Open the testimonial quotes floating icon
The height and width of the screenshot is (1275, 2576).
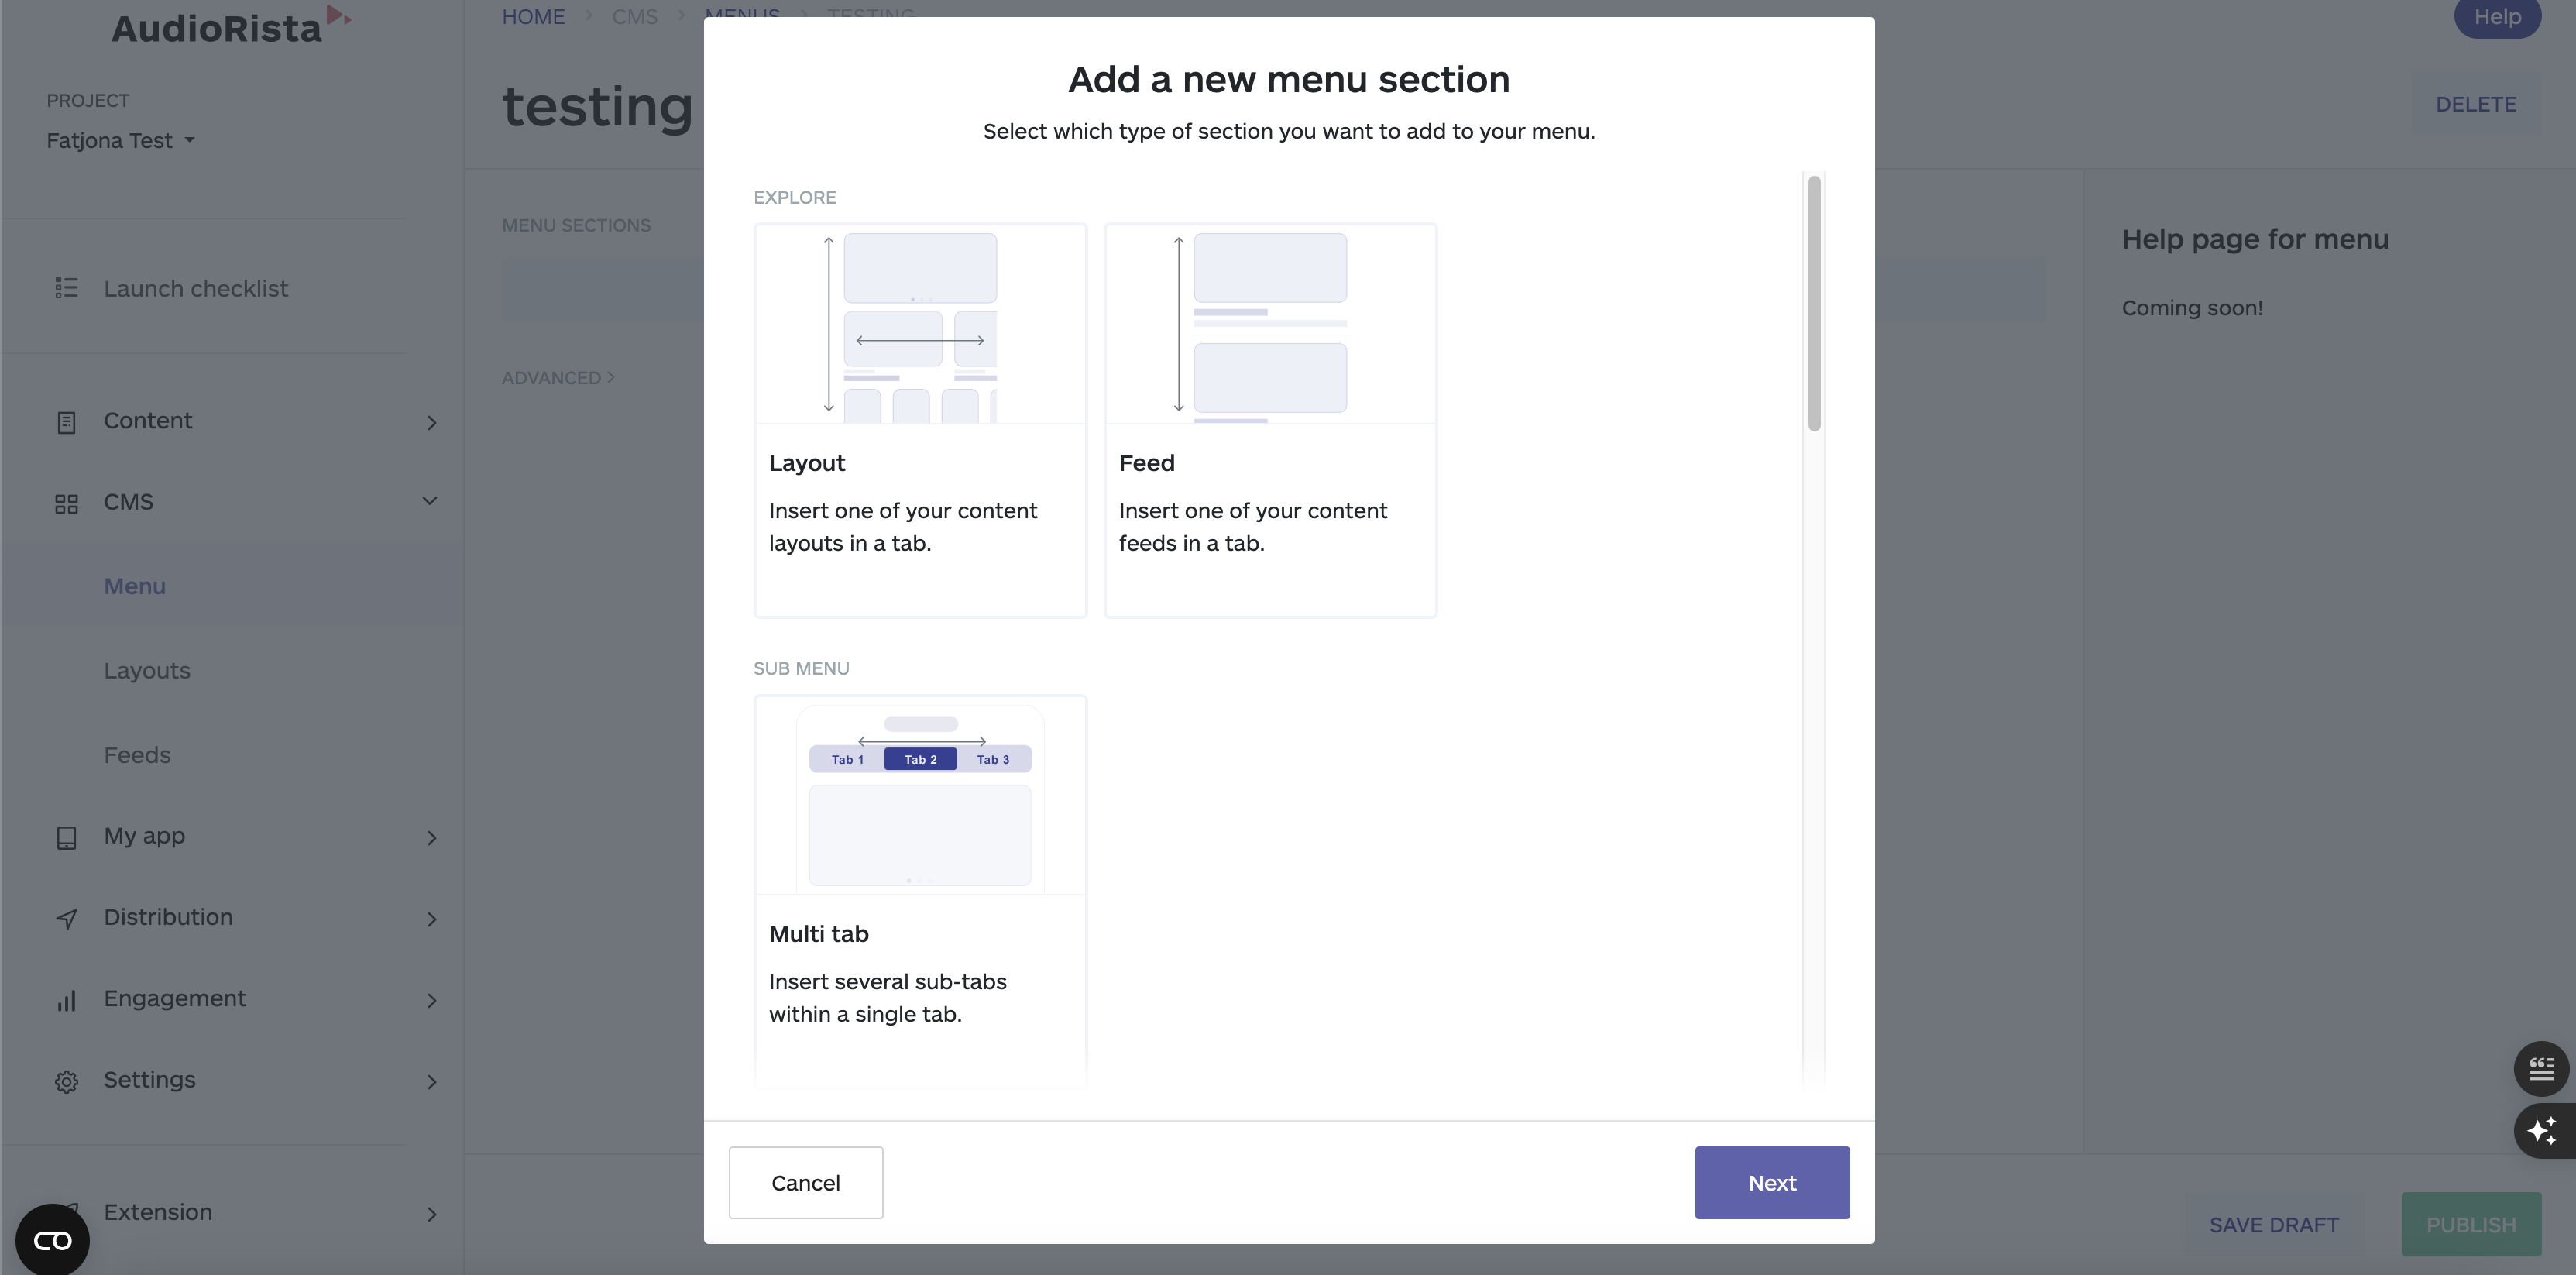pyautogui.click(x=2541, y=1068)
